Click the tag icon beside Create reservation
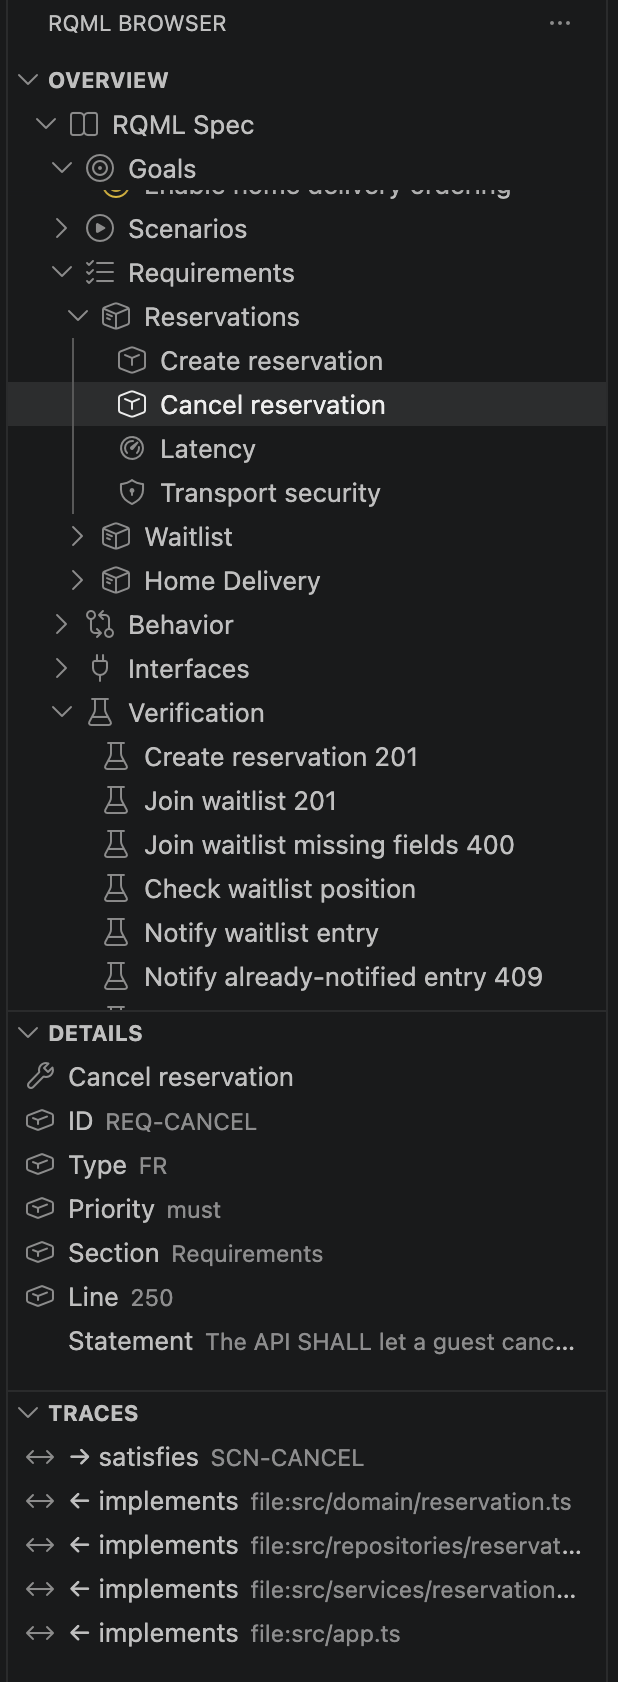Viewport: 618px width, 1682px height. (x=131, y=360)
